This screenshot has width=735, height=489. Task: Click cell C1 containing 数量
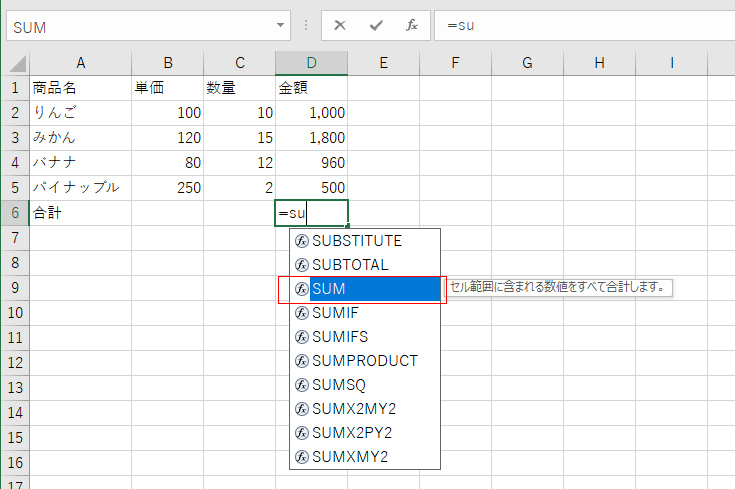240,88
